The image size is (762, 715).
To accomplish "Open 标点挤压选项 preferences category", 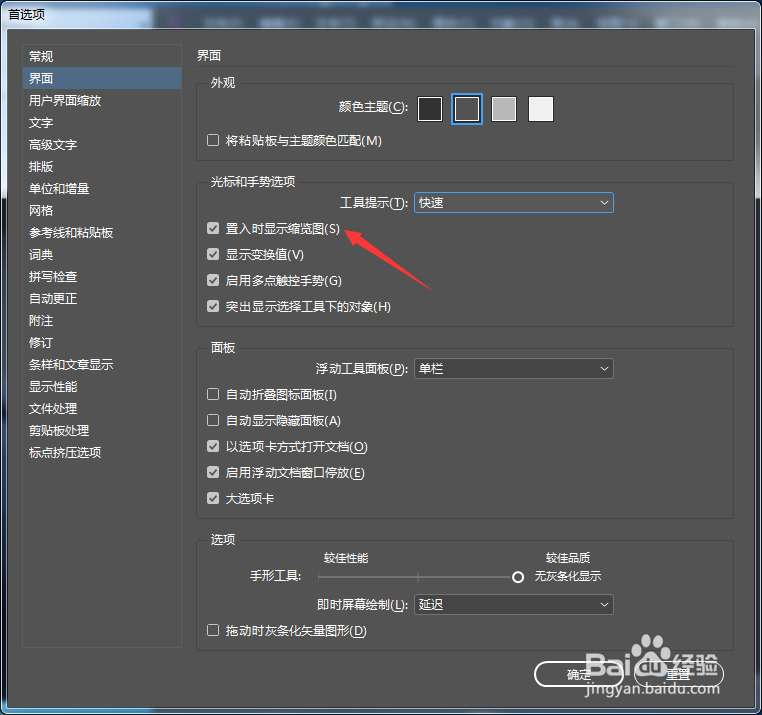I will pos(102,453).
